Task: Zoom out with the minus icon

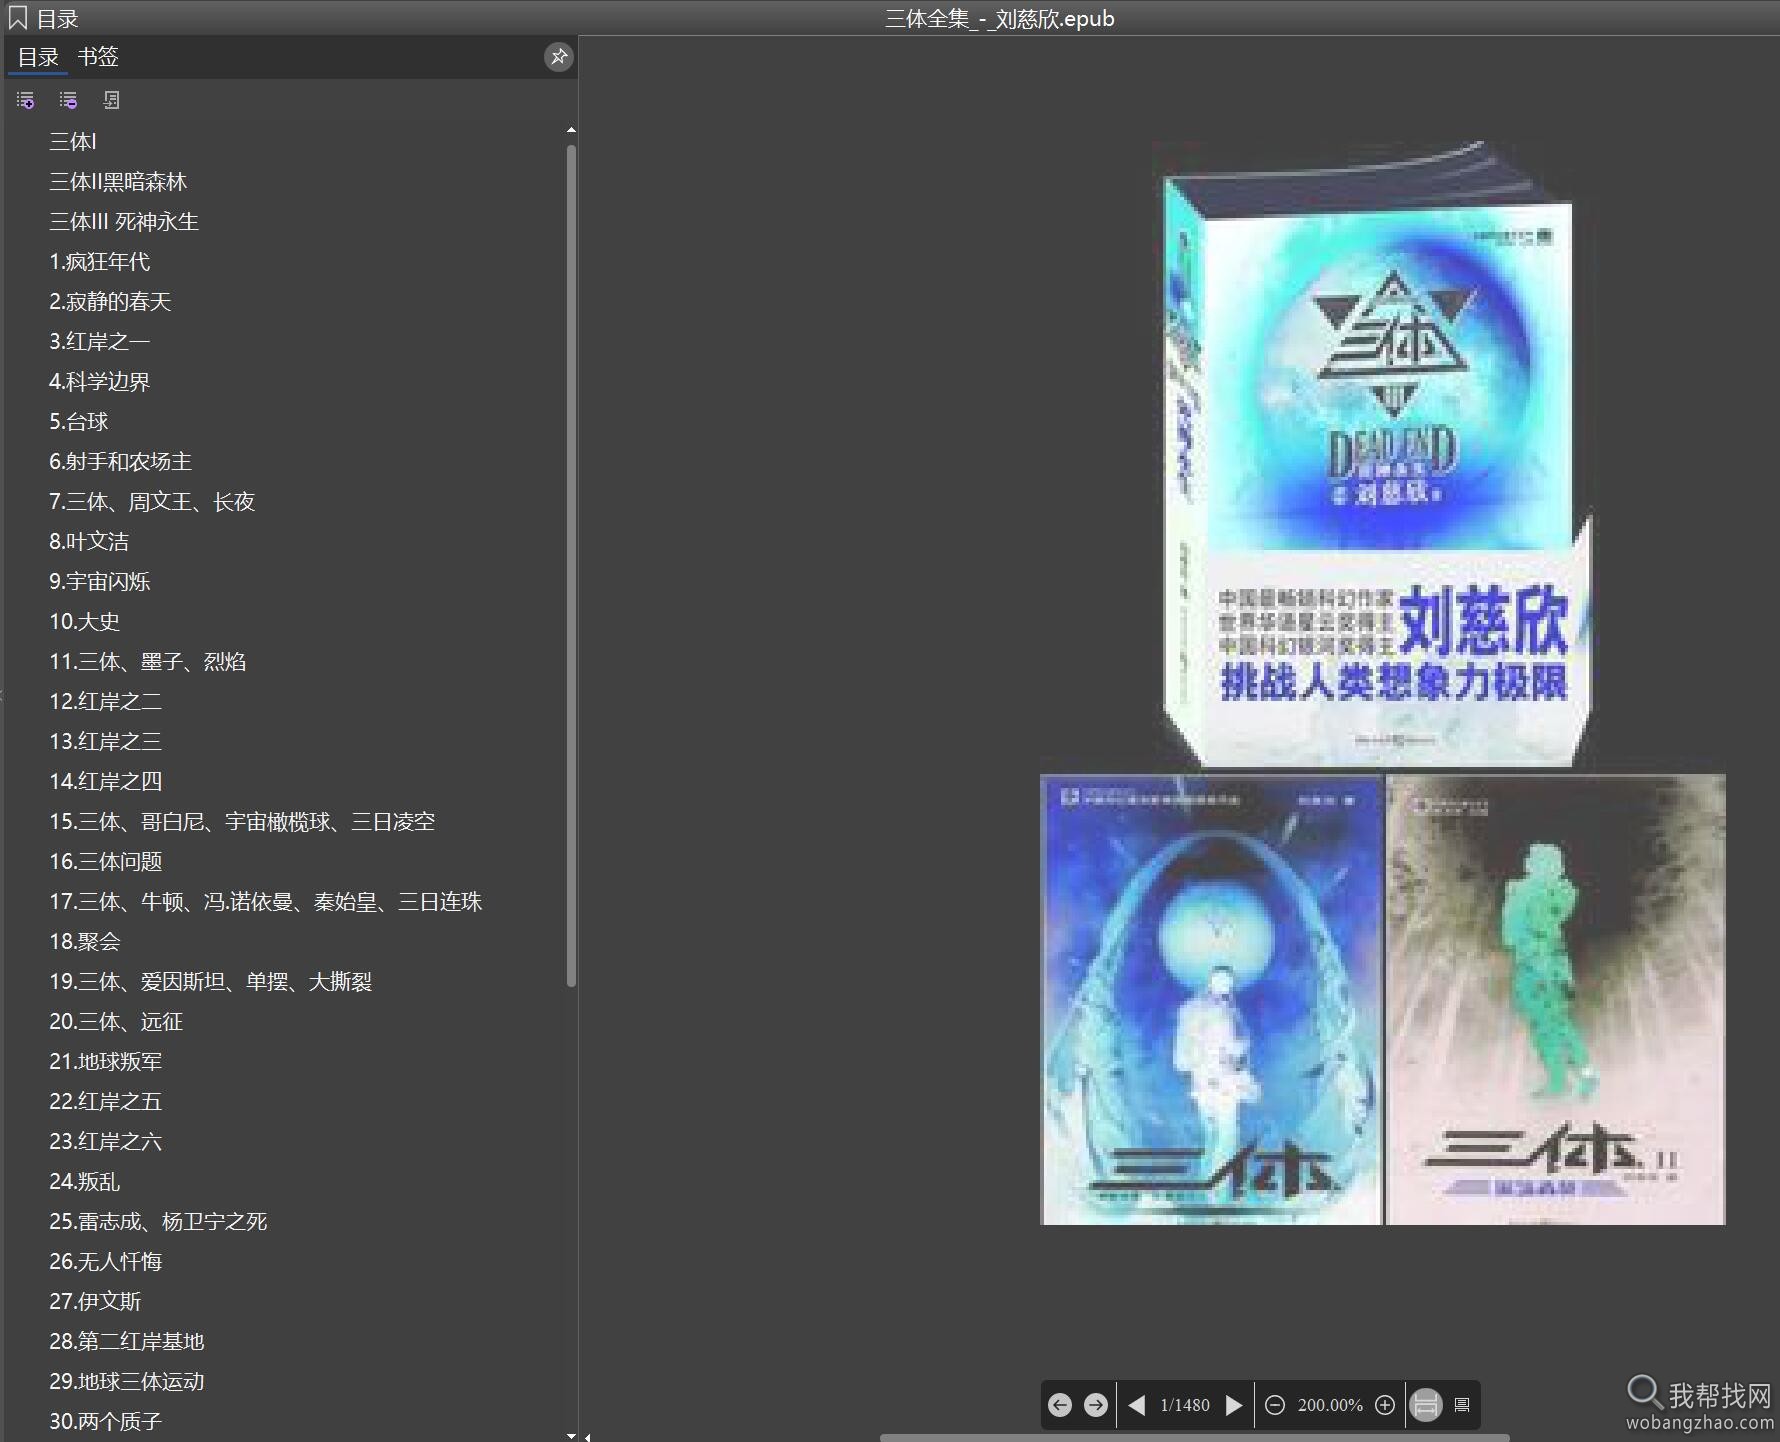Action: tap(1275, 1405)
